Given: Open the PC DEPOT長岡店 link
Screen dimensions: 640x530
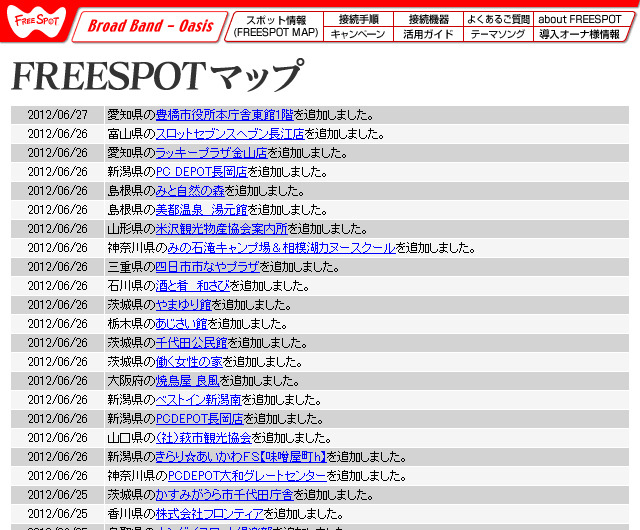Looking at the screenshot, I should 202,172.
